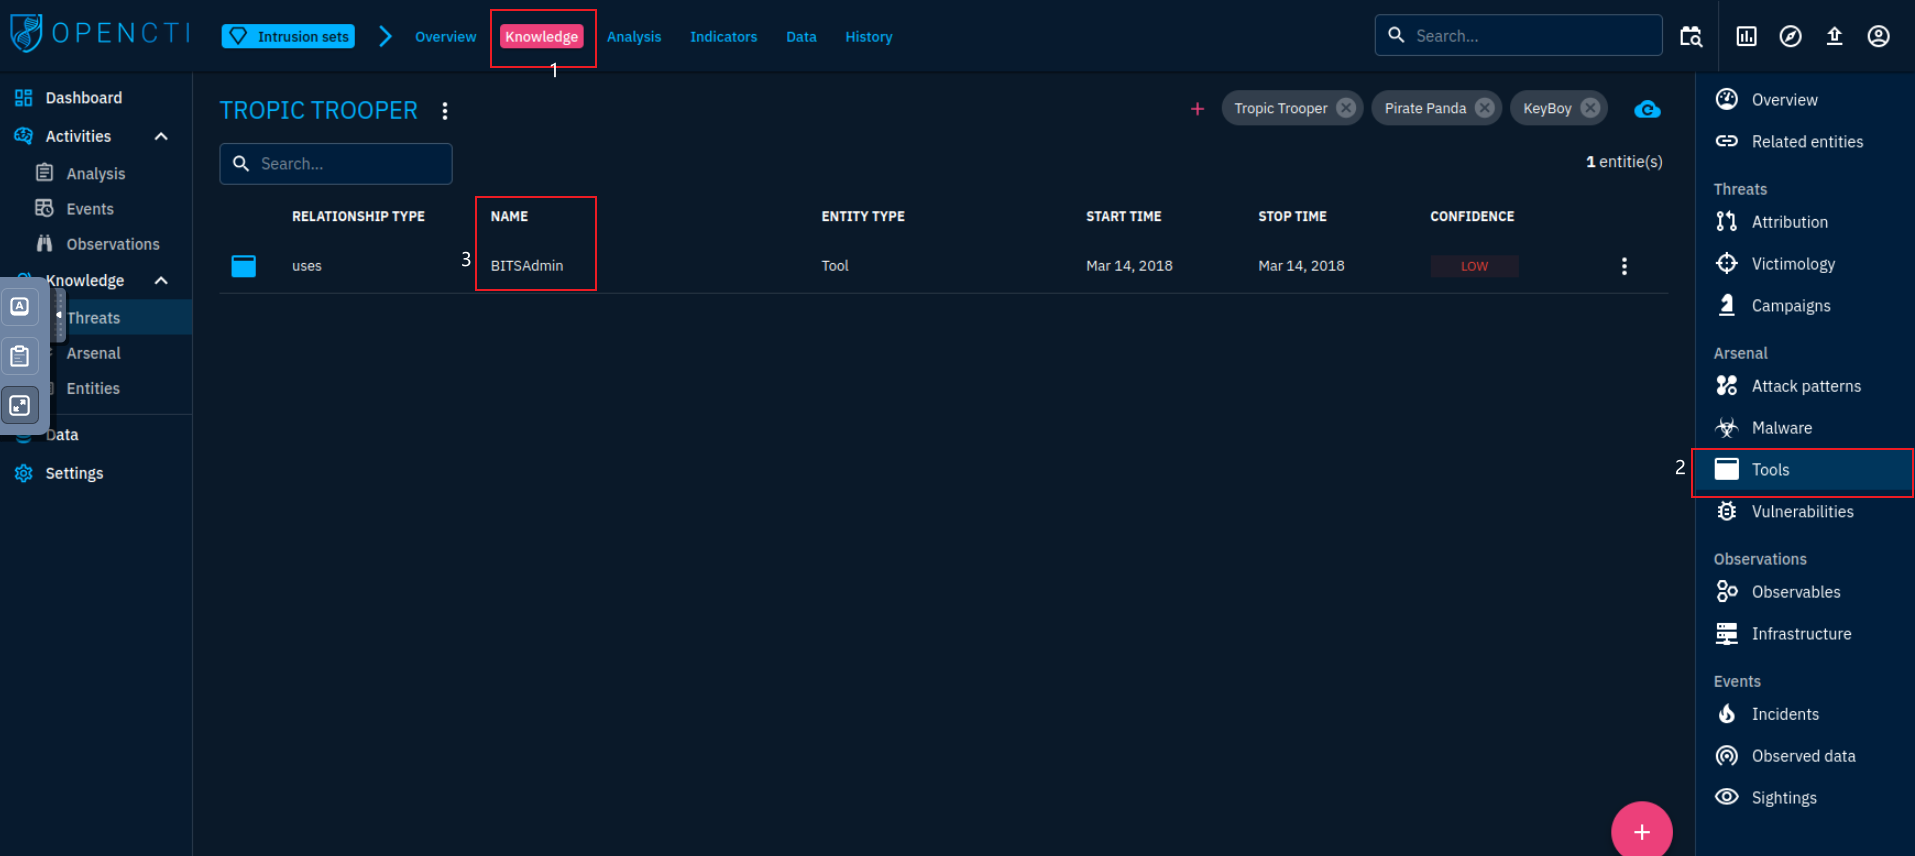Open the user profile account icon
The width and height of the screenshot is (1915, 856).
1878,36
